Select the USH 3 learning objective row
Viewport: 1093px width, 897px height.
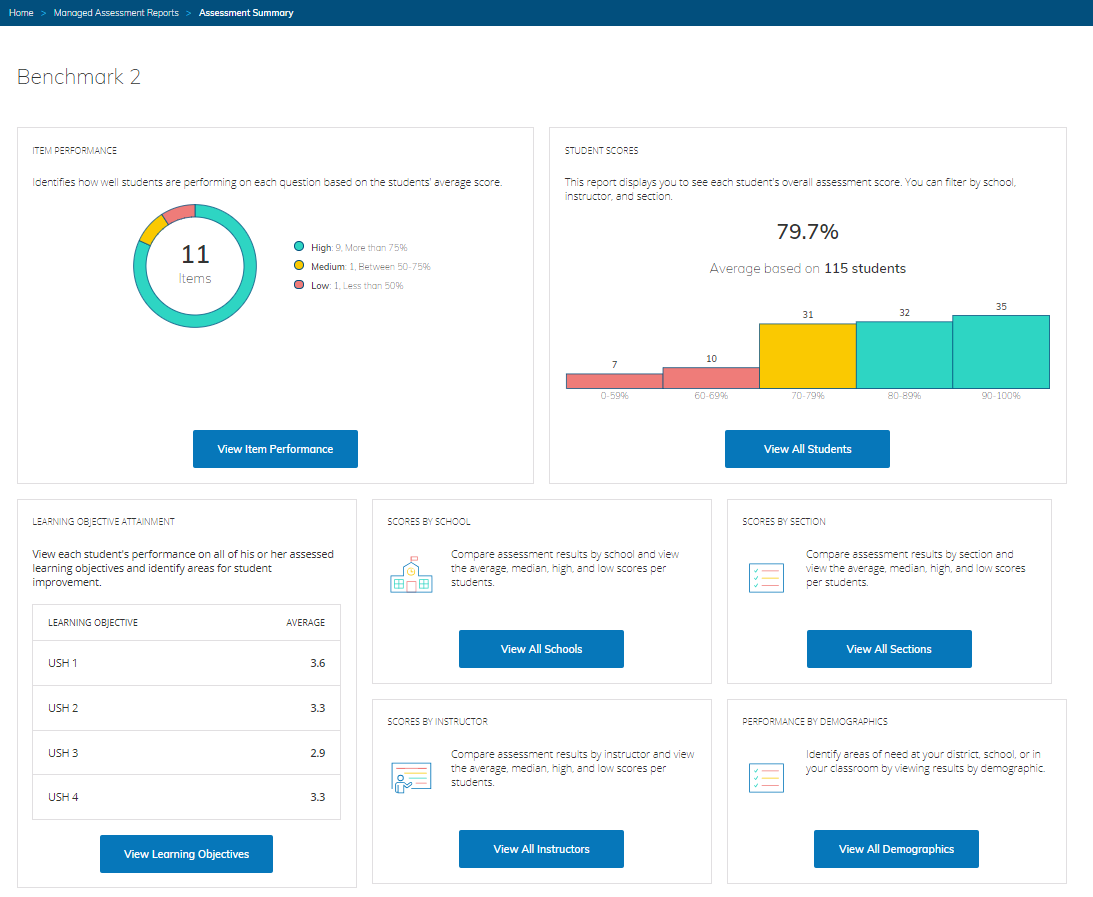pos(186,753)
